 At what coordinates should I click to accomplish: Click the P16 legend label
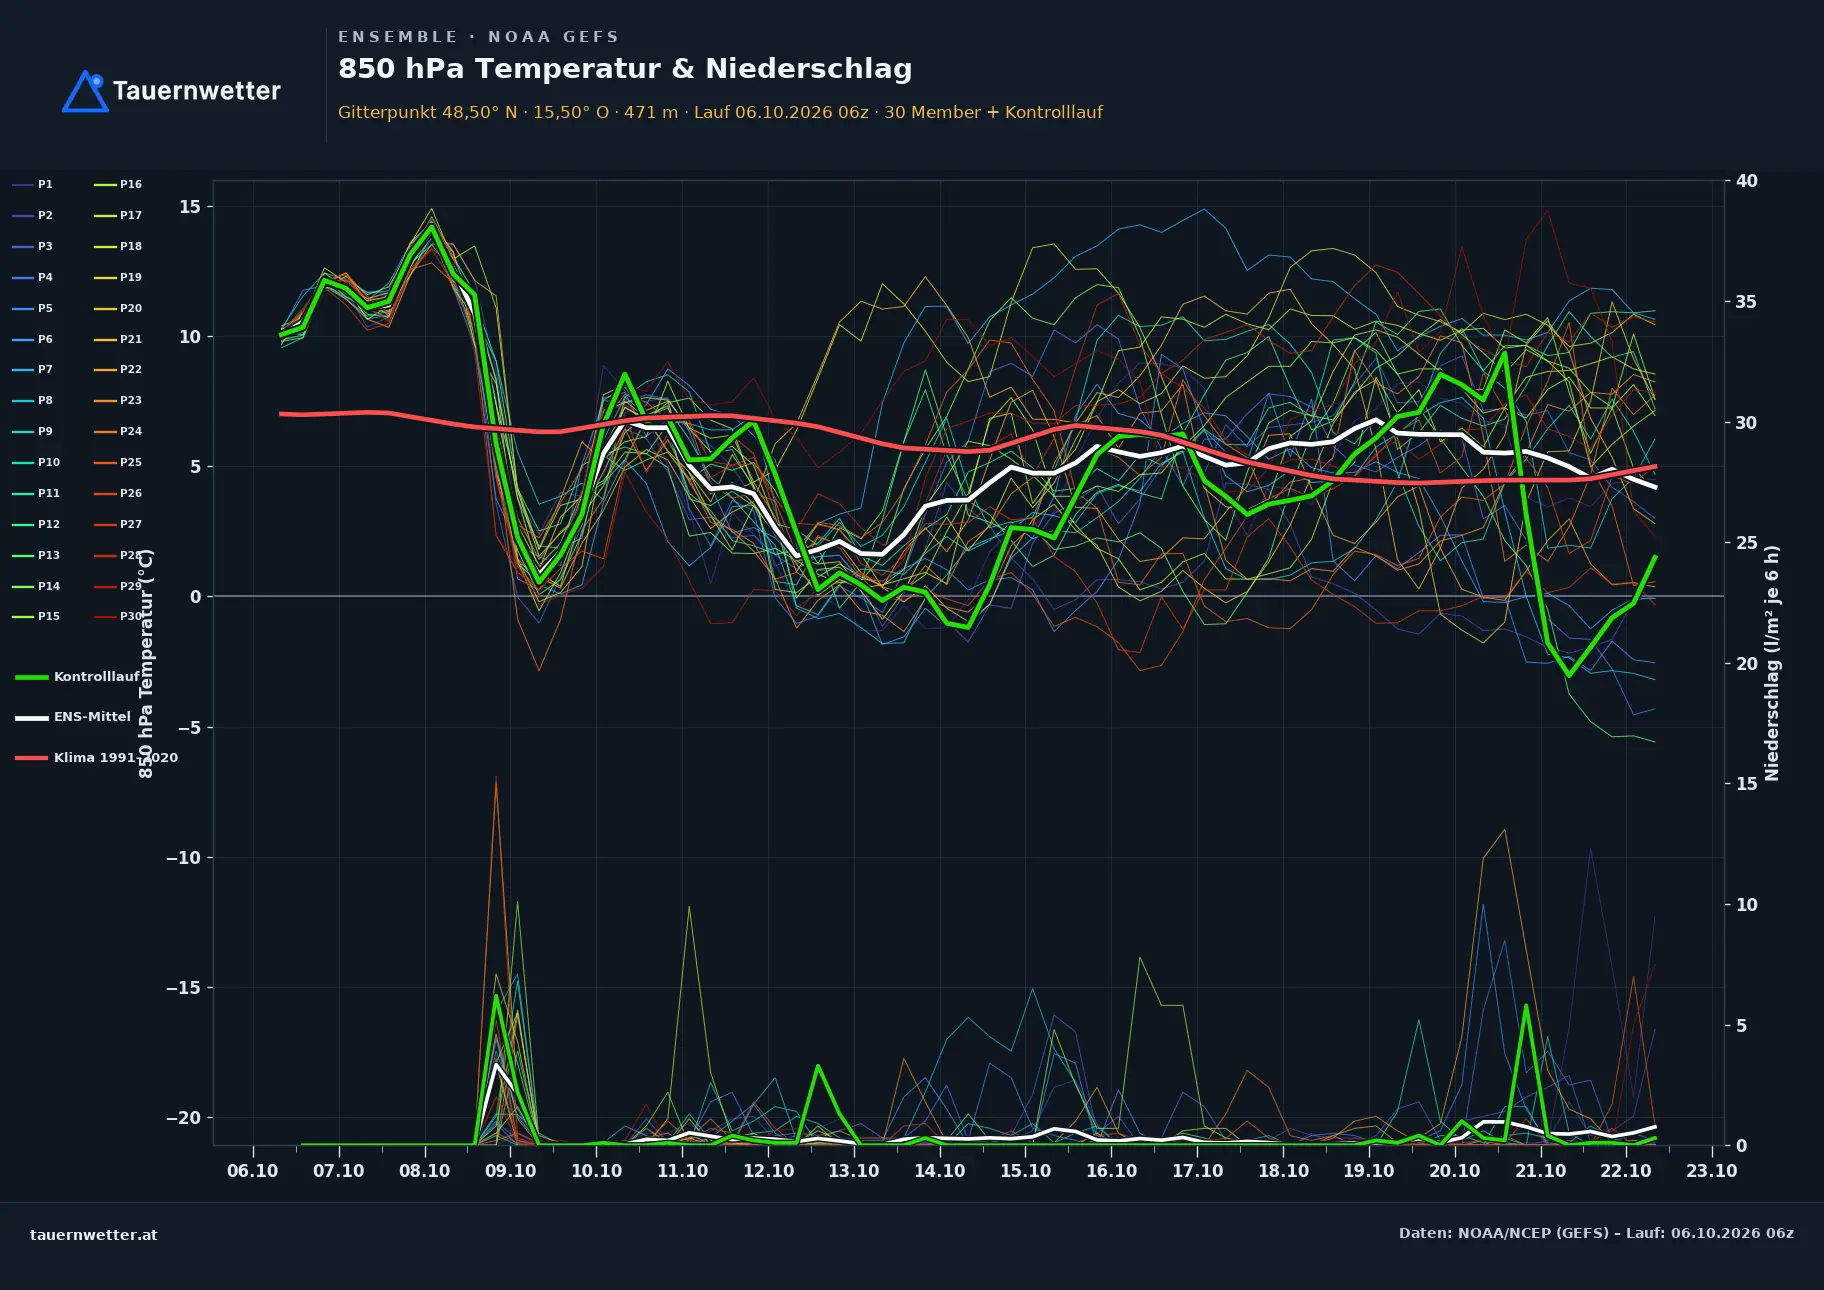tap(131, 184)
